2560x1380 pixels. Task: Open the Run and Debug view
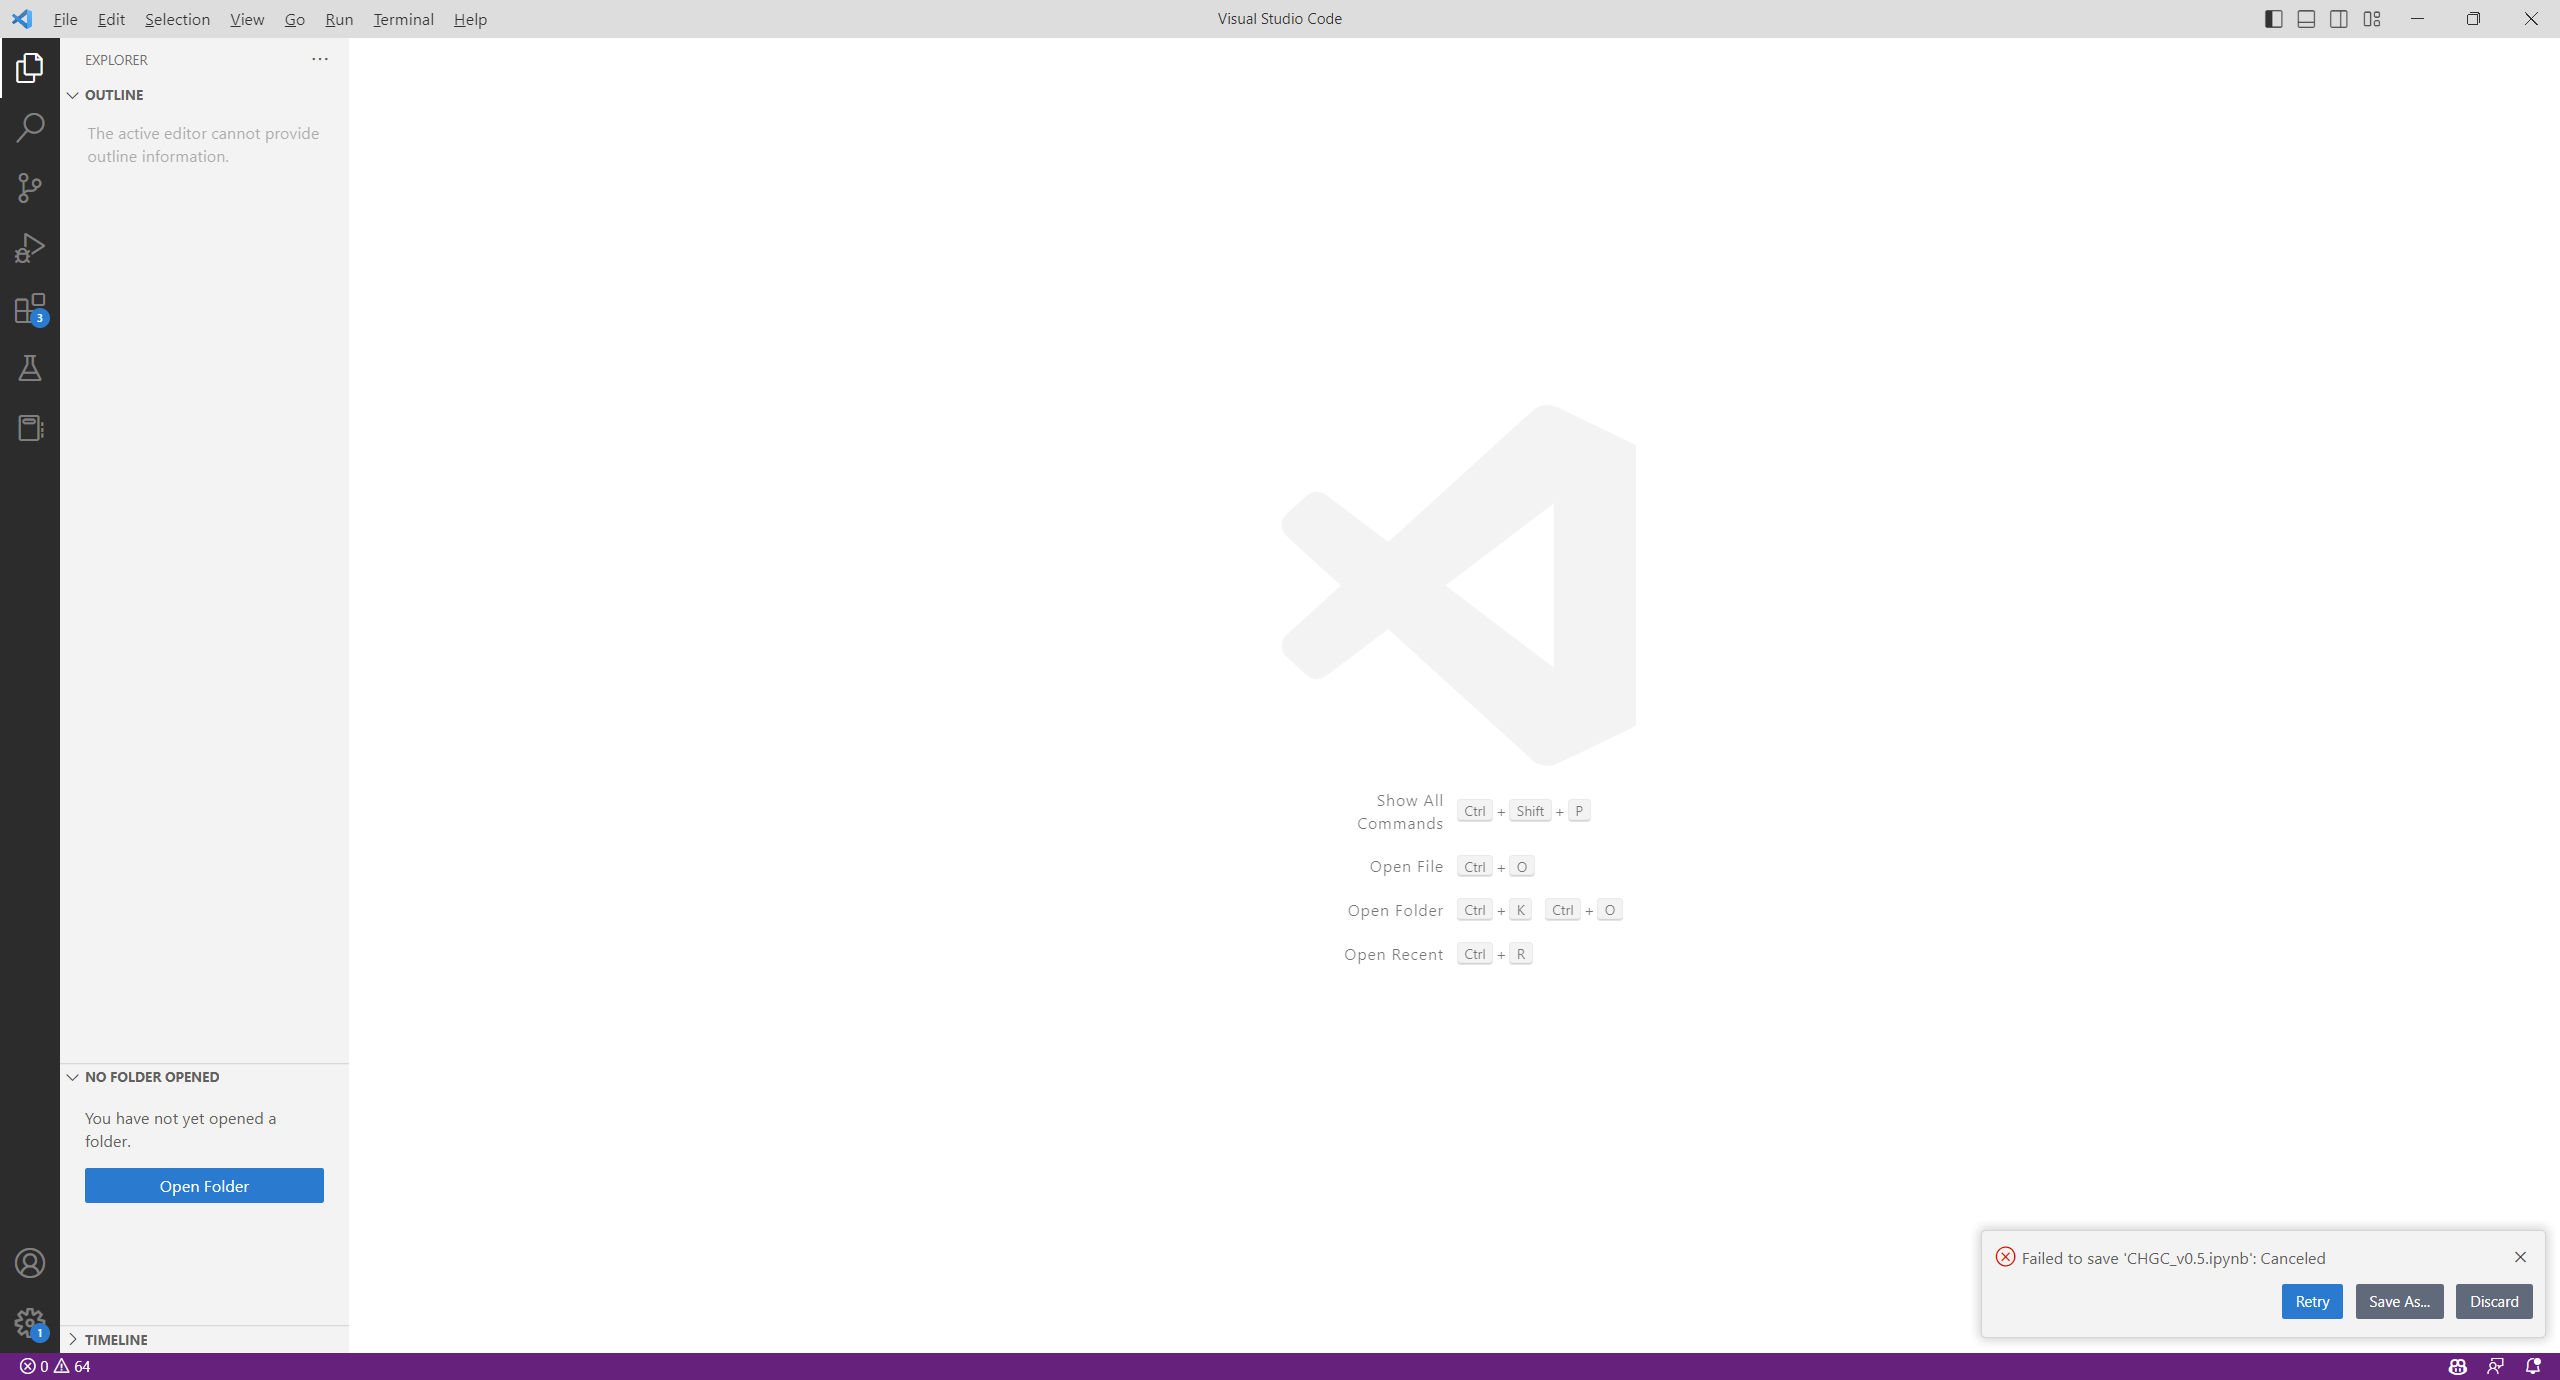point(30,247)
